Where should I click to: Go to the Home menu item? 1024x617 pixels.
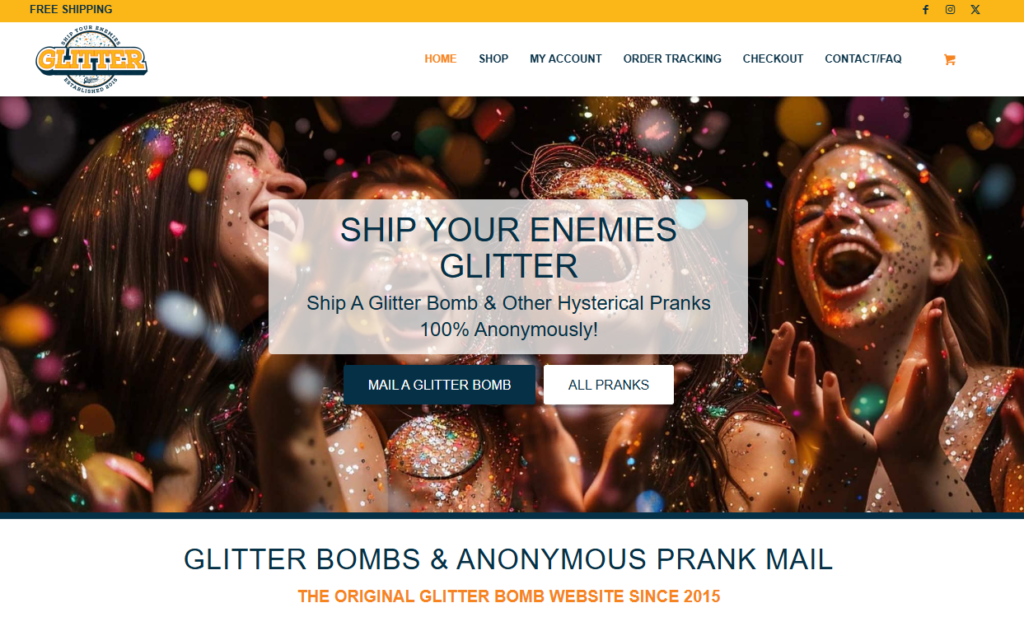[440, 59]
